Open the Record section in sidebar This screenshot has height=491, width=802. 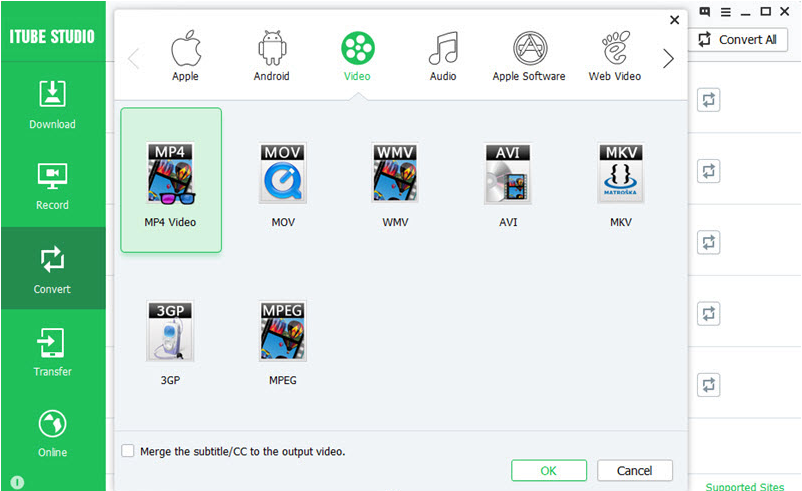(52, 186)
